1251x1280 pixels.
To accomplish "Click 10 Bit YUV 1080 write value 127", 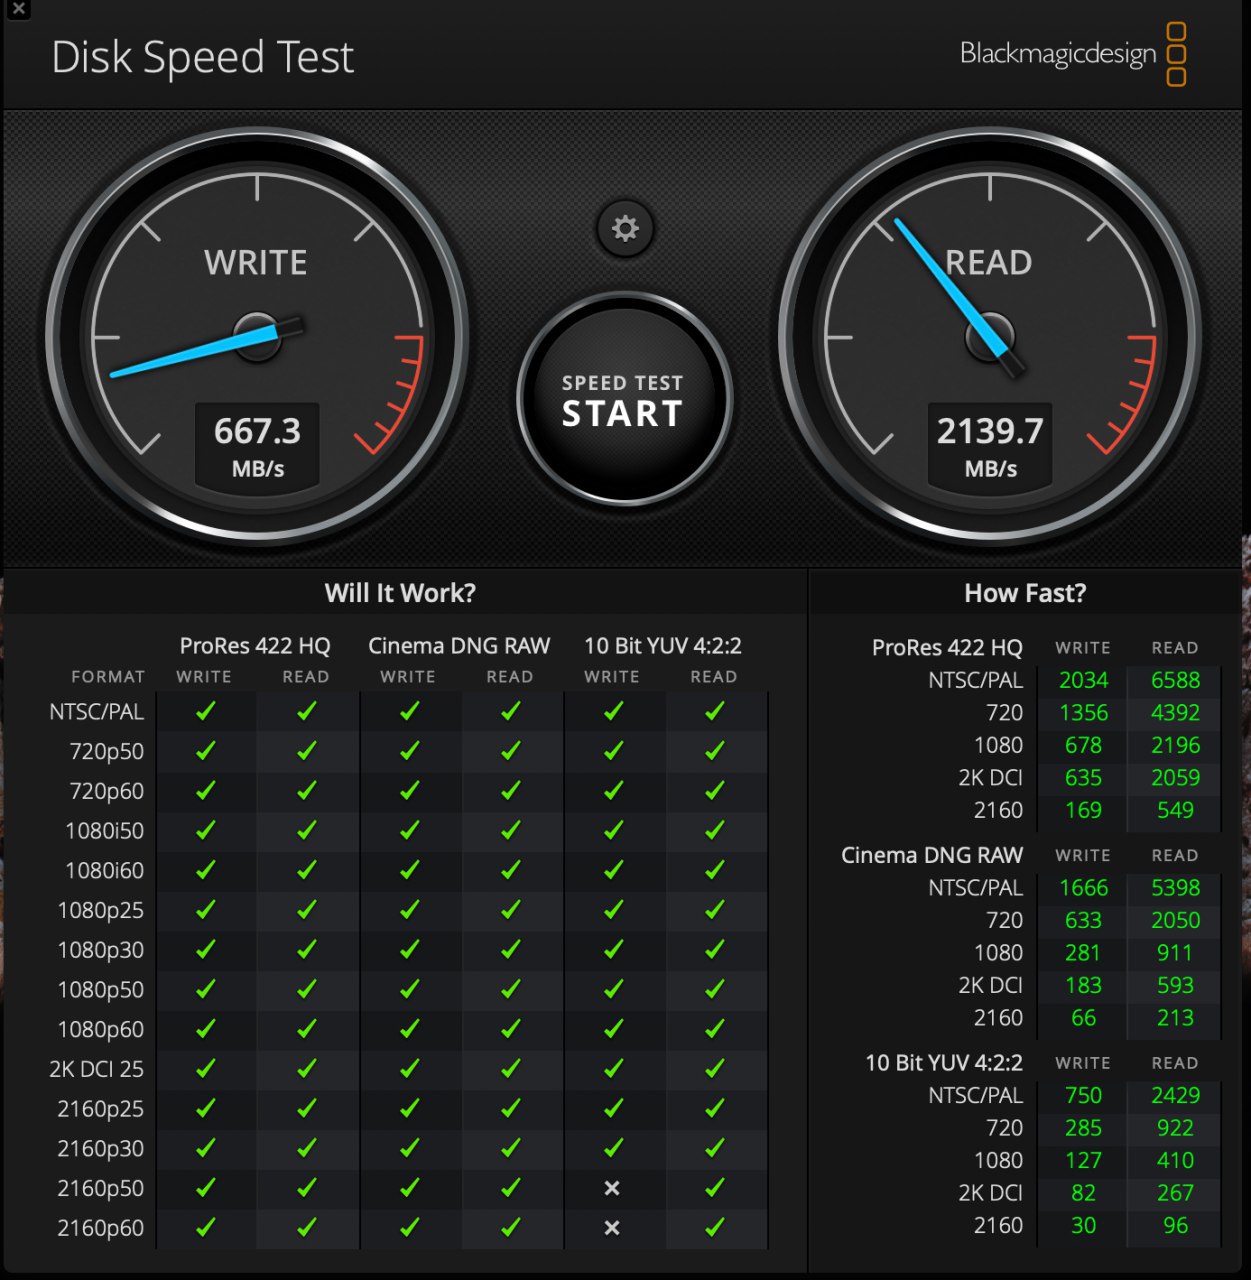I will (1083, 1160).
